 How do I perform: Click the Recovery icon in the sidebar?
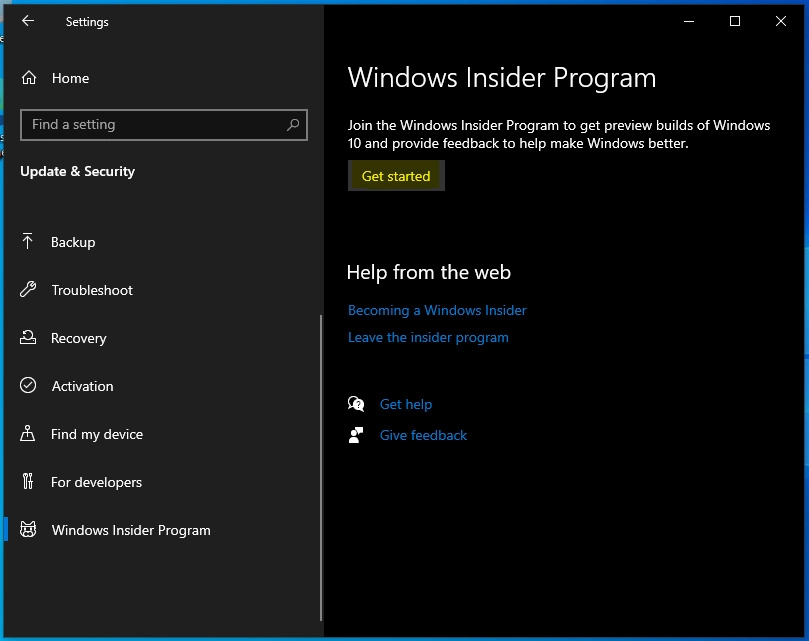tap(28, 338)
